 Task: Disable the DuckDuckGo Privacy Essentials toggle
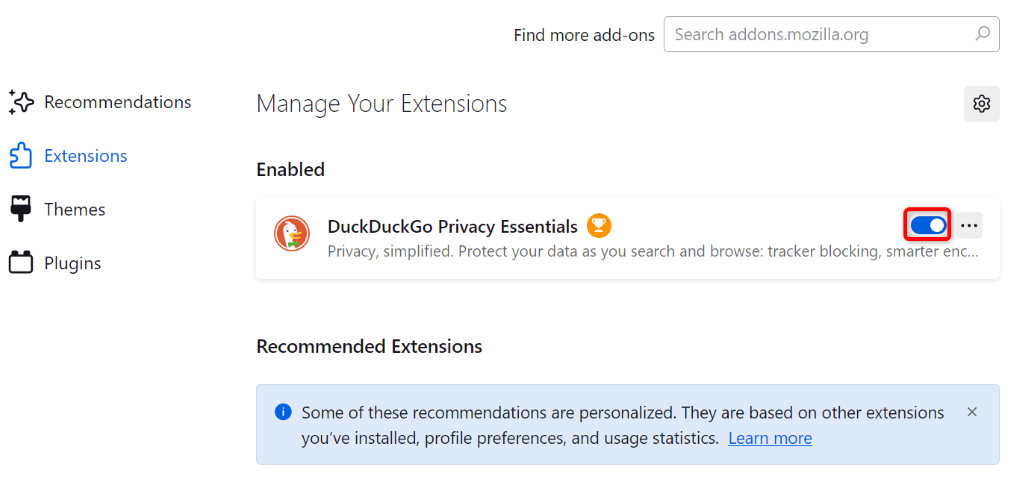click(x=928, y=225)
